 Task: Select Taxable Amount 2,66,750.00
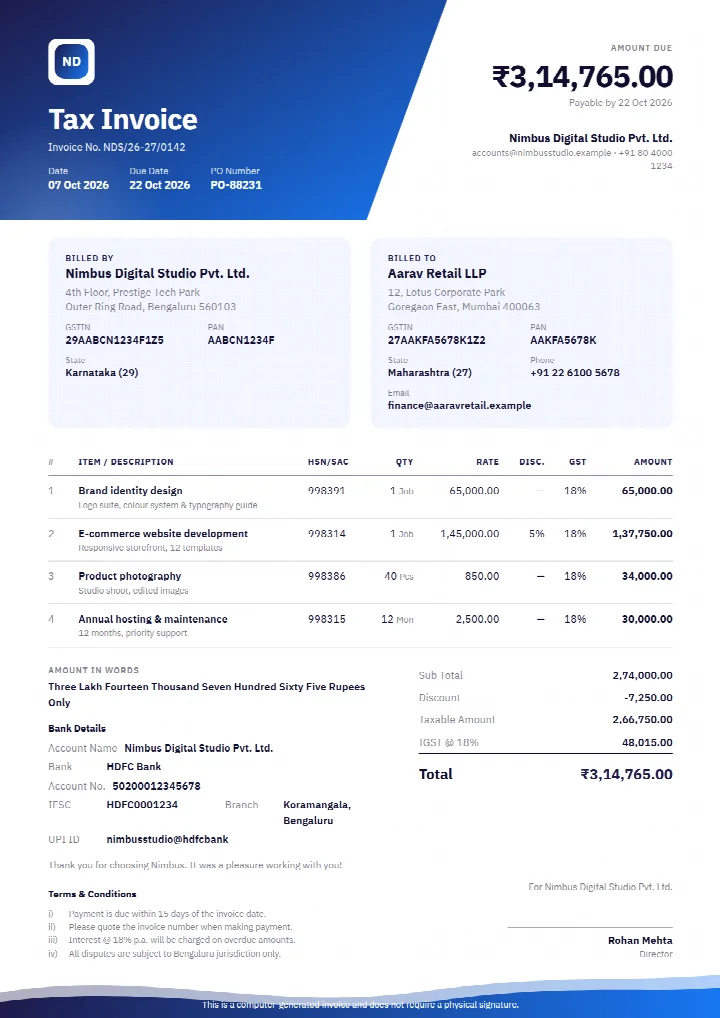click(642, 720)
